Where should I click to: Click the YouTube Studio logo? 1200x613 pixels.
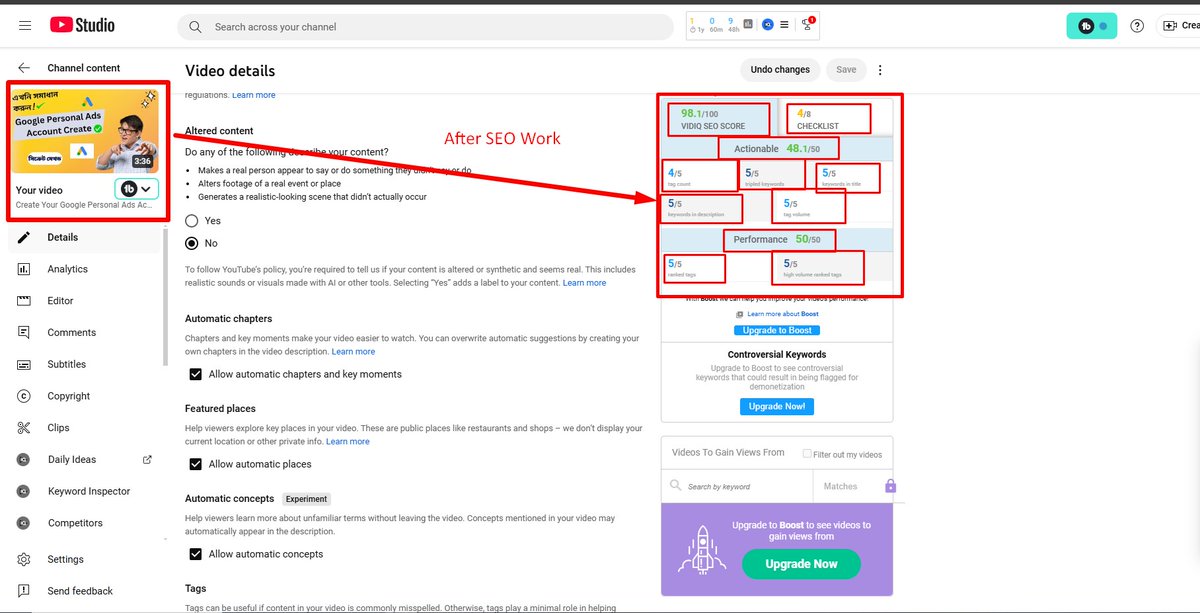pos(82,25)
